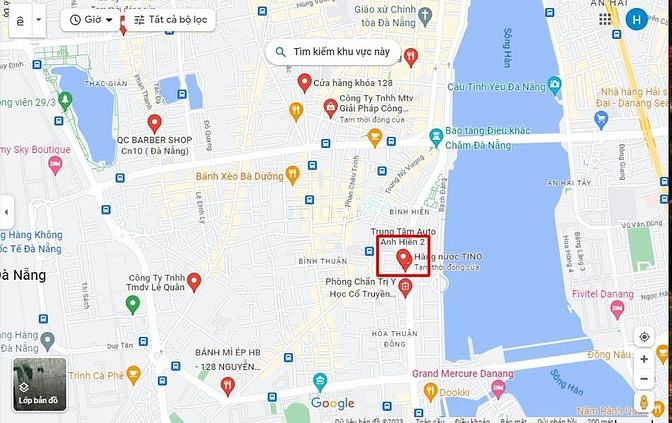This screenshot has height=423, width=672.
Task: Select Công Ty Tnhh Tmdv Lê Quân pin
Action: pyautogui.click(x=194, y=283)
